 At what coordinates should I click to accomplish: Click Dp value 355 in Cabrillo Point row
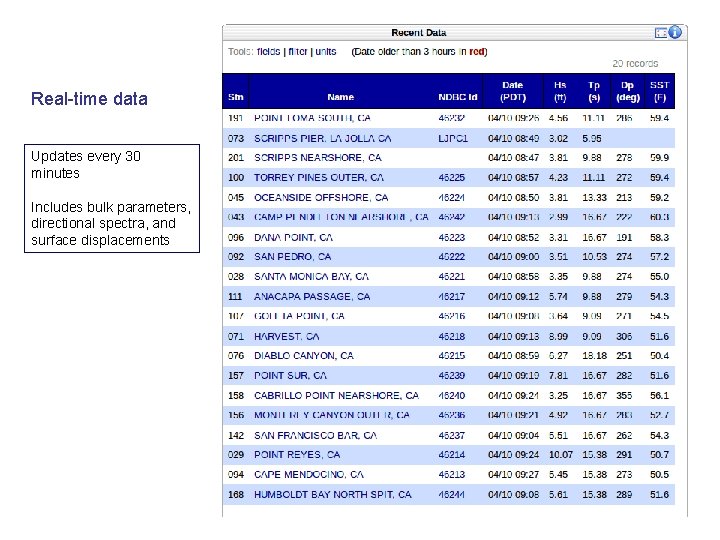click(624, 395)
